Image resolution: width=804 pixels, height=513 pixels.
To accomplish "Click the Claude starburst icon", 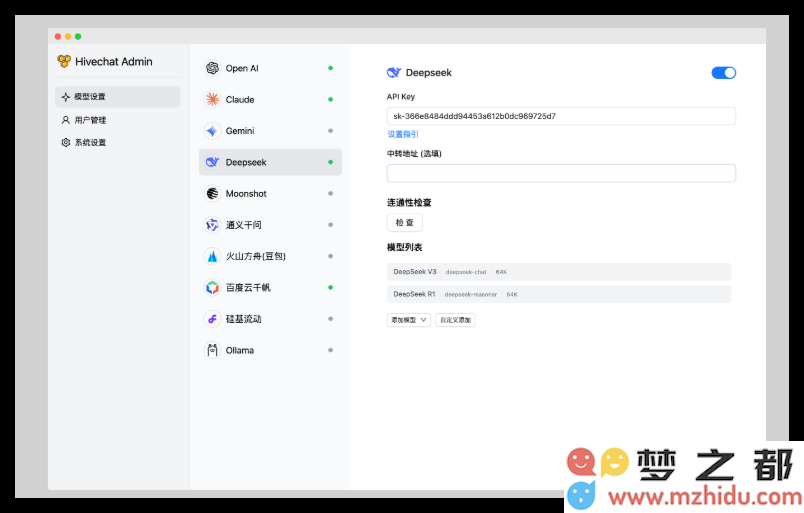I will pos(212,100).
